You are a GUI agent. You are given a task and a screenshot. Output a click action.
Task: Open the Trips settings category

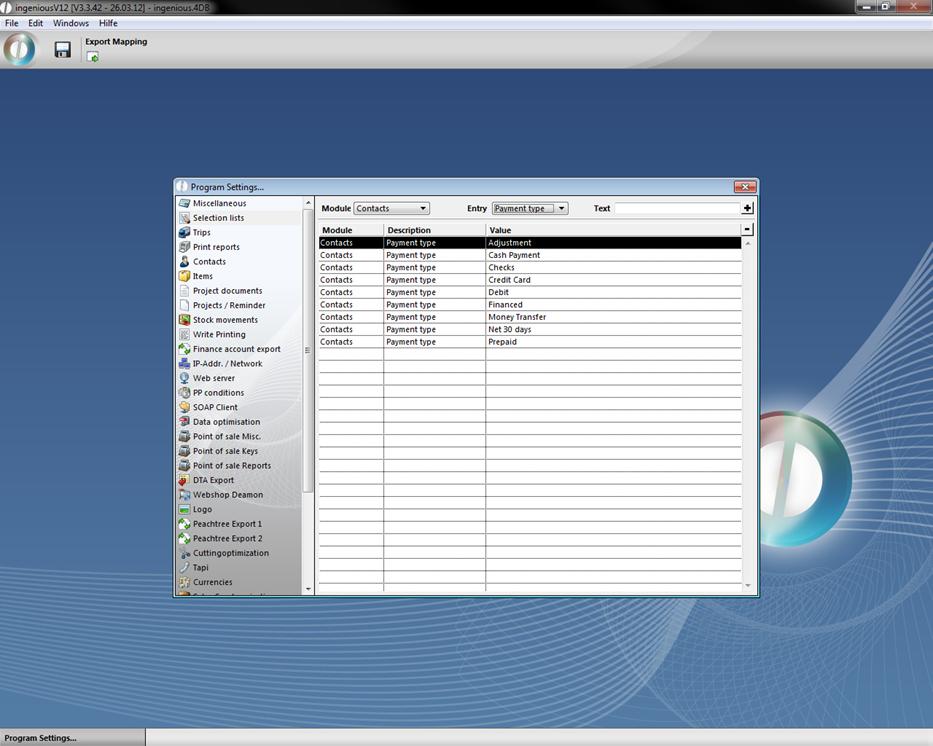tap(202, 232)
